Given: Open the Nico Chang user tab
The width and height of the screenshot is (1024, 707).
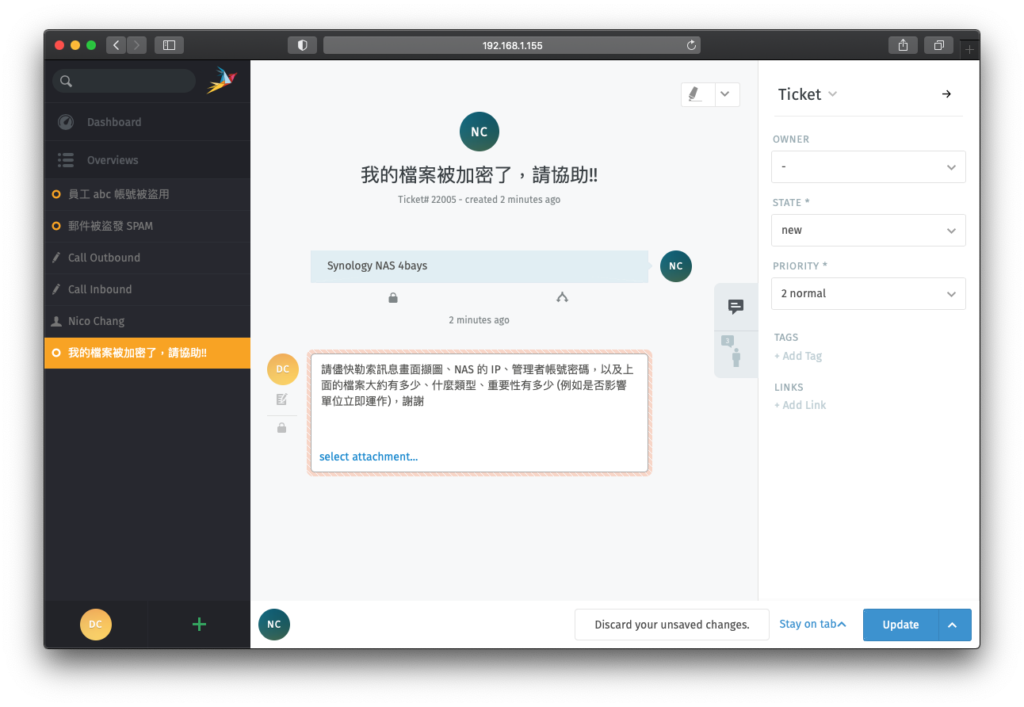Looking at the screenshot, I should [x=147, y=321].
